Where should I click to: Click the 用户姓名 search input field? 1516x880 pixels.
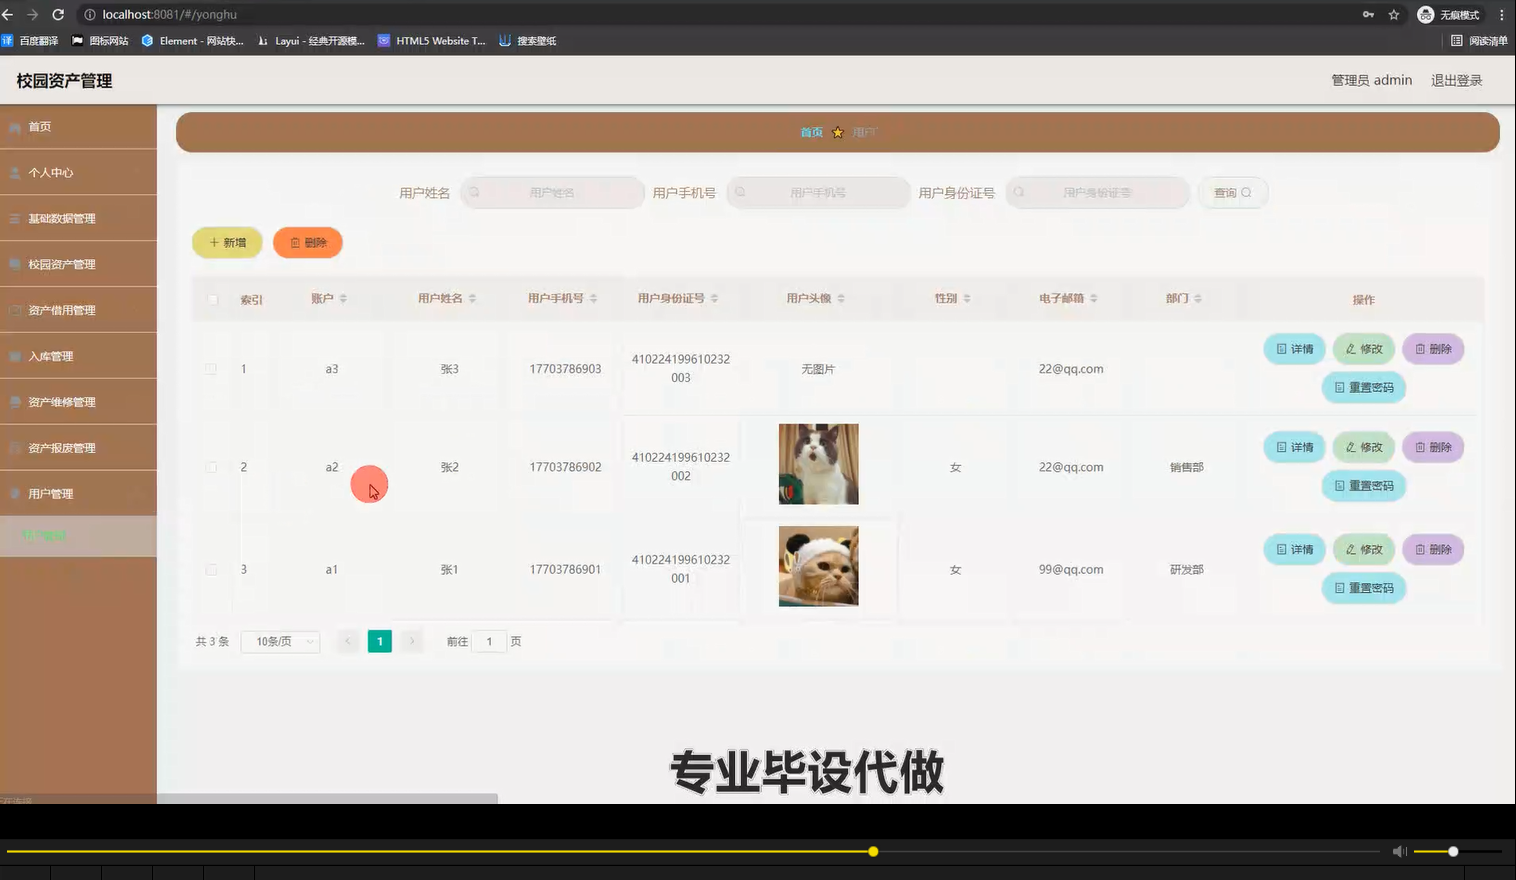tap(555, 192)
